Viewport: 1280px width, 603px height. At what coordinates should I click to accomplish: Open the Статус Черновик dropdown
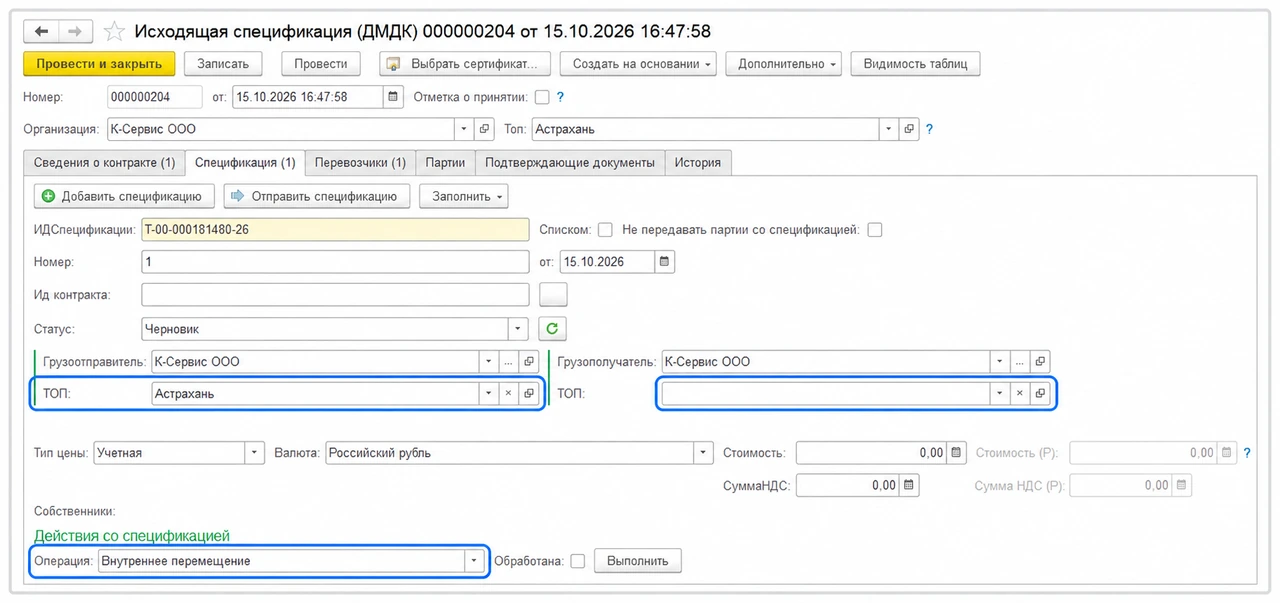click(518, 328)
